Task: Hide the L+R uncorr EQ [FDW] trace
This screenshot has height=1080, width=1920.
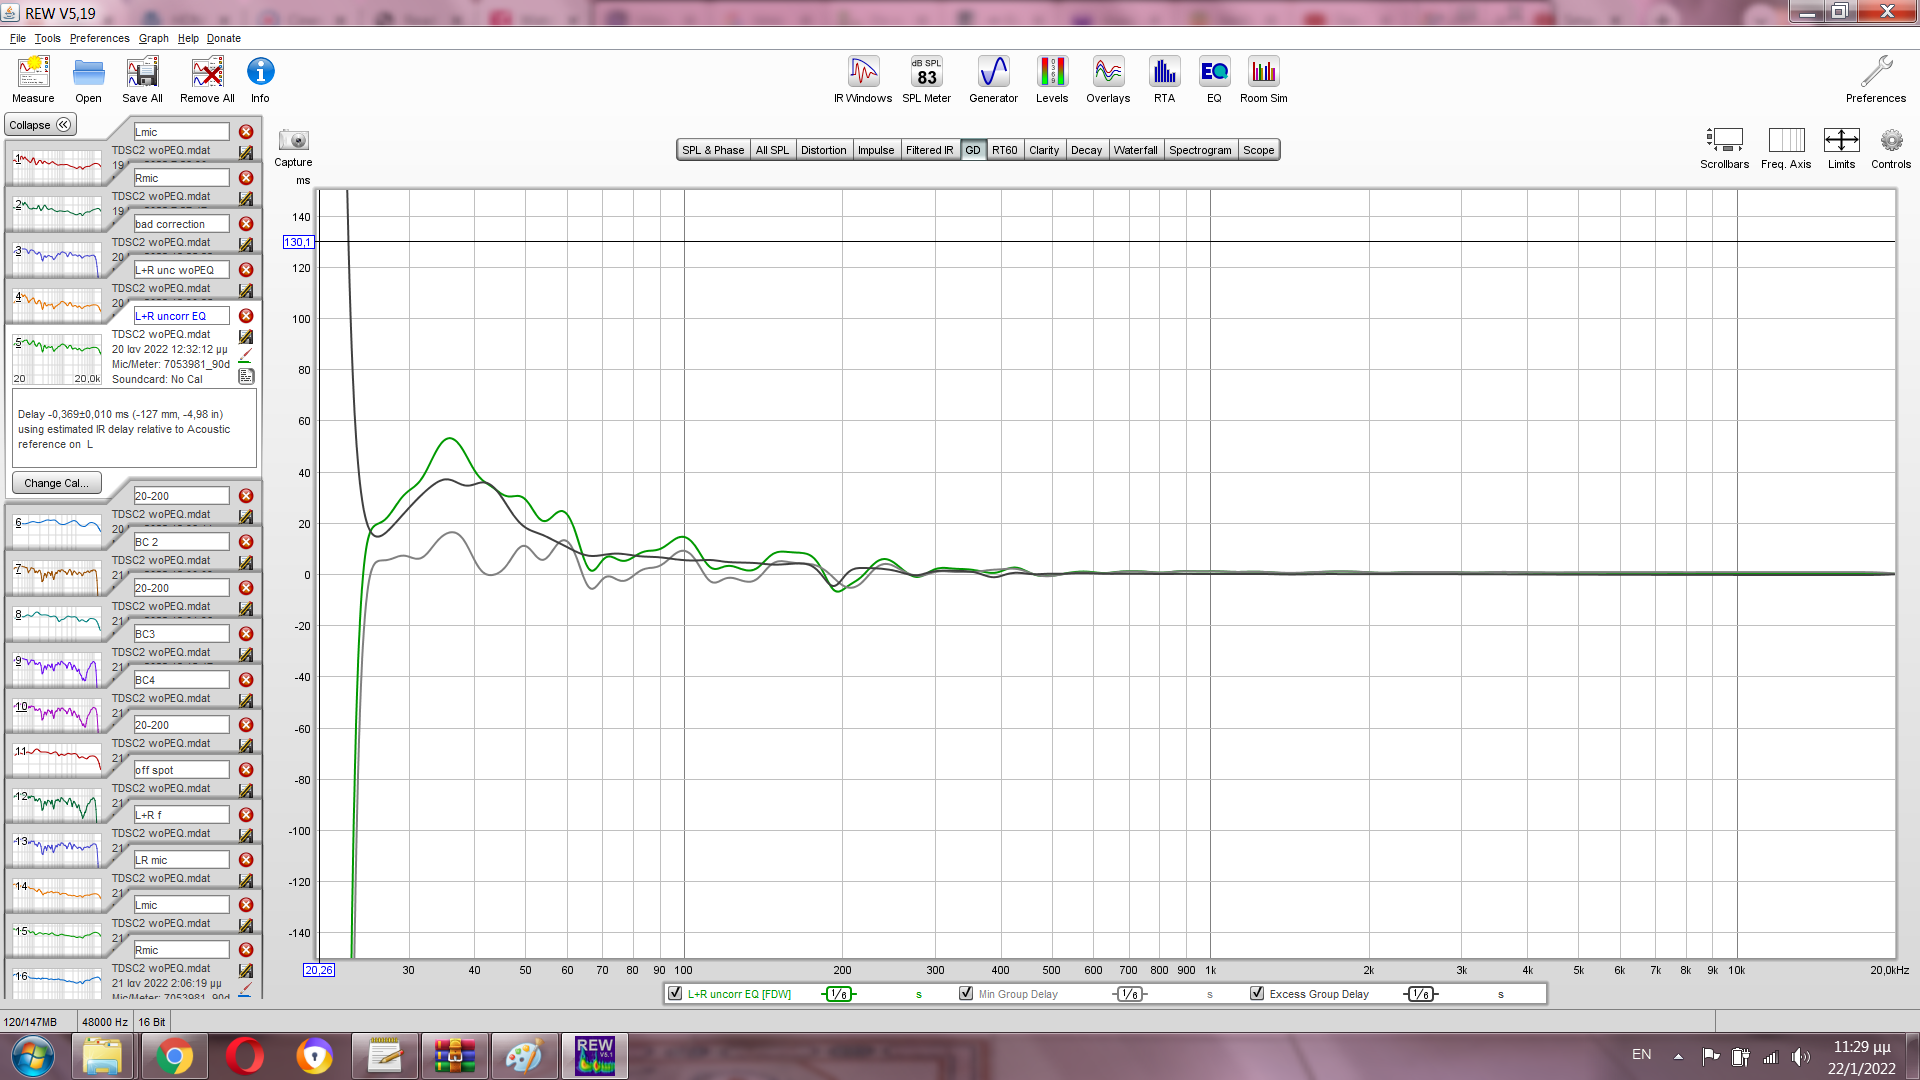Action: (x=675, y=994)
